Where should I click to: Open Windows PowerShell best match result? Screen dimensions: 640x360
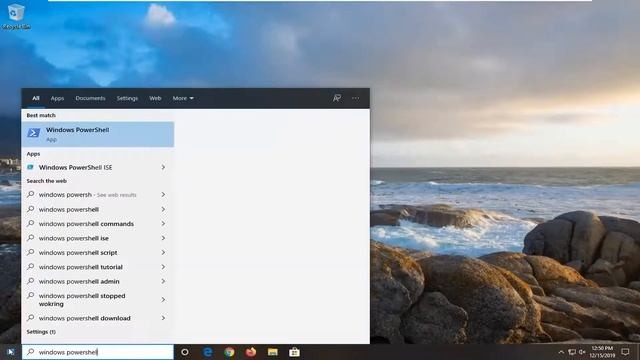click(98, 134)
